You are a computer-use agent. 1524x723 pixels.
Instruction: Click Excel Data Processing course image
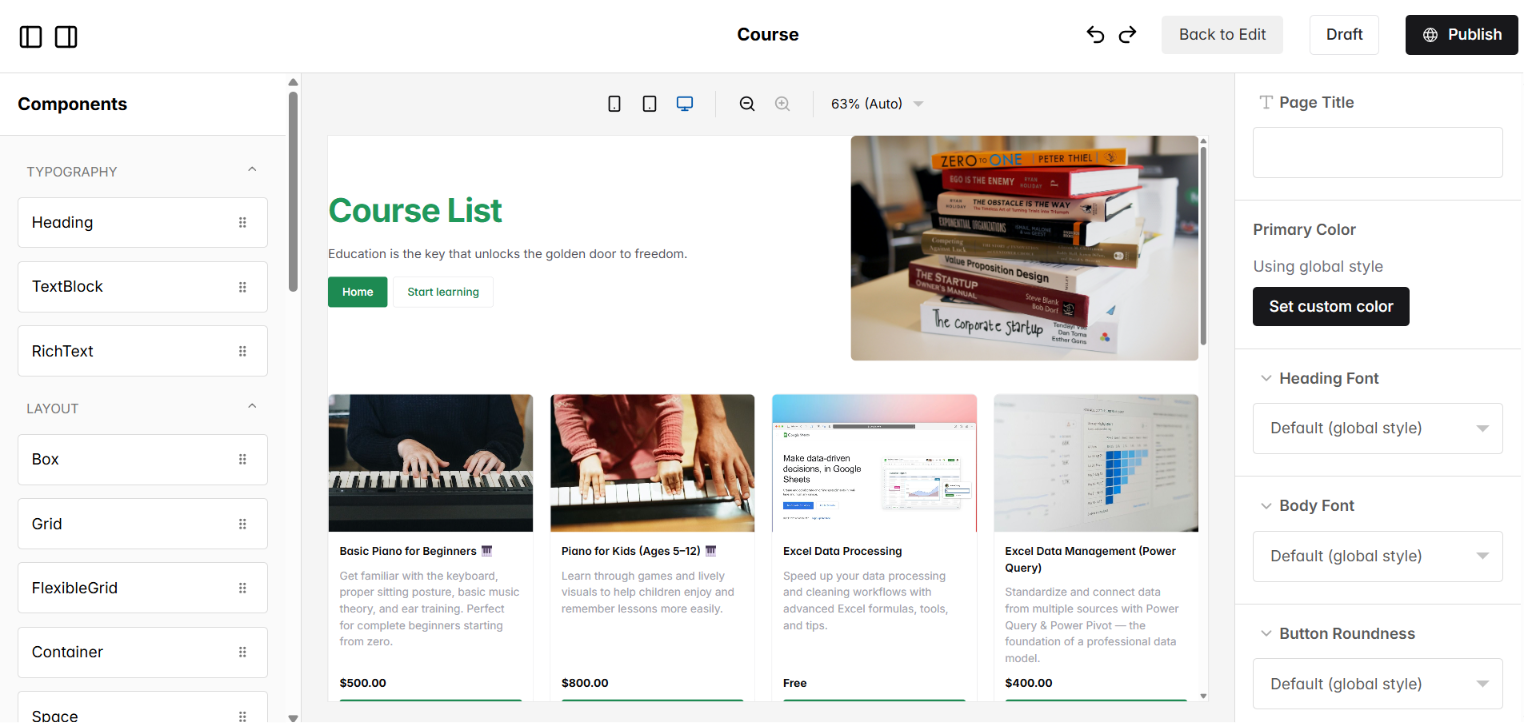click(874, 463)
